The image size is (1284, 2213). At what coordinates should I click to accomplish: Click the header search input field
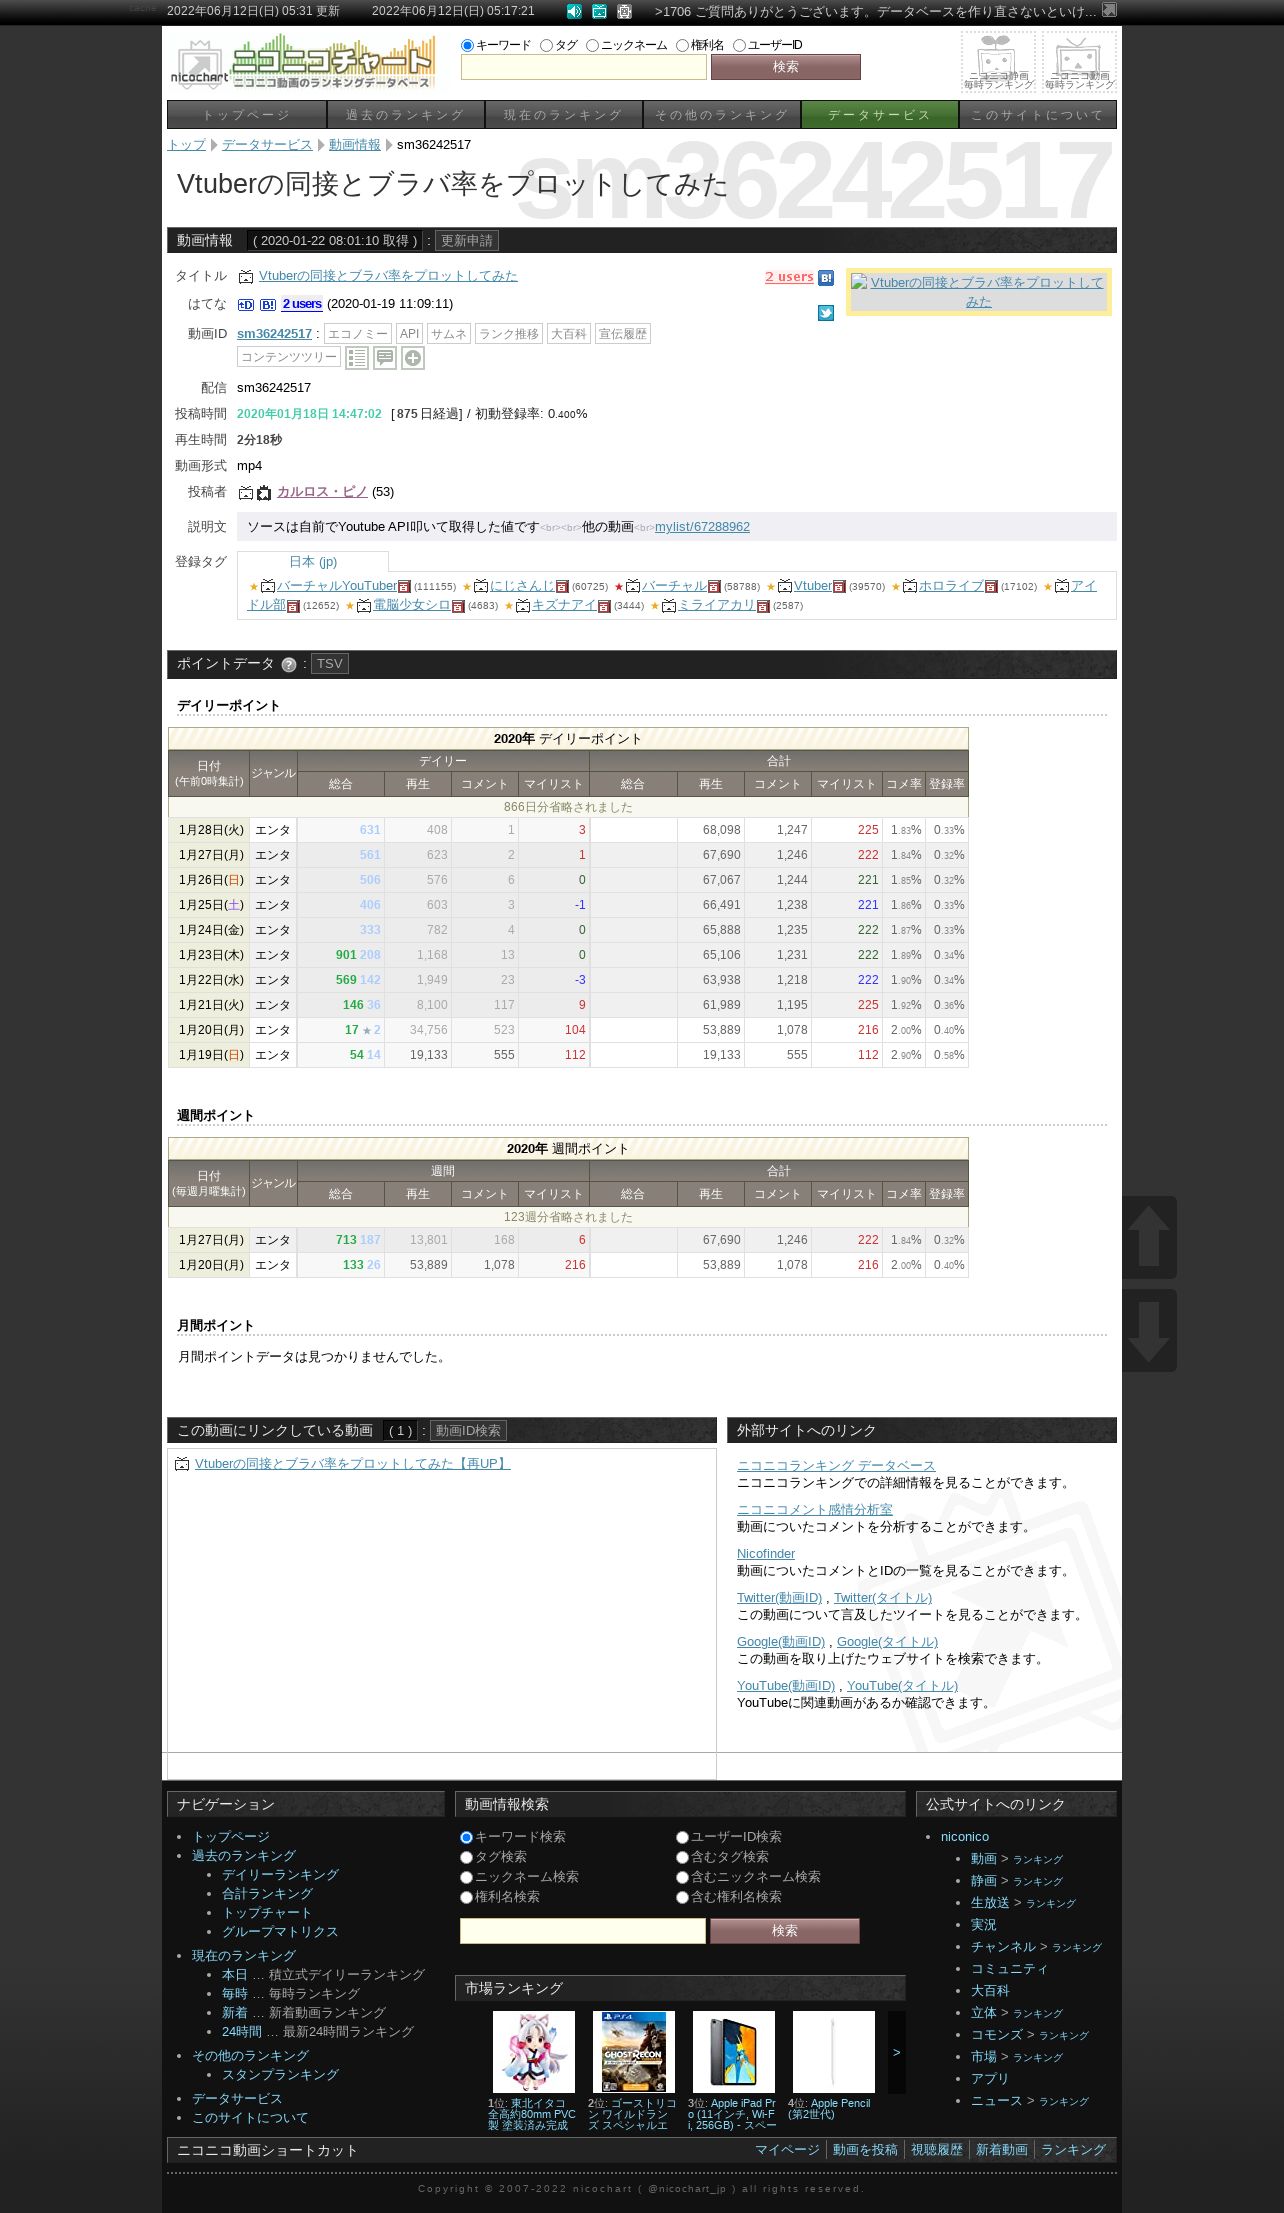pos(584,67)
